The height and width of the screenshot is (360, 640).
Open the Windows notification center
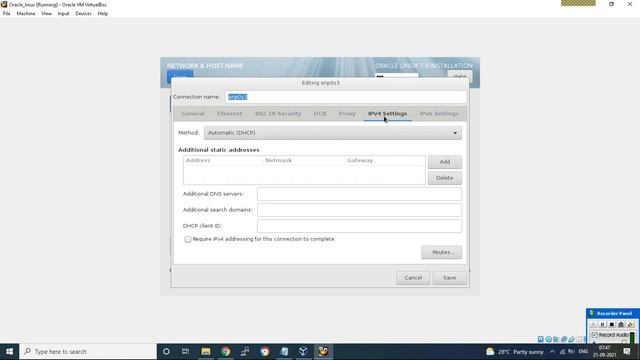[627, 351]
